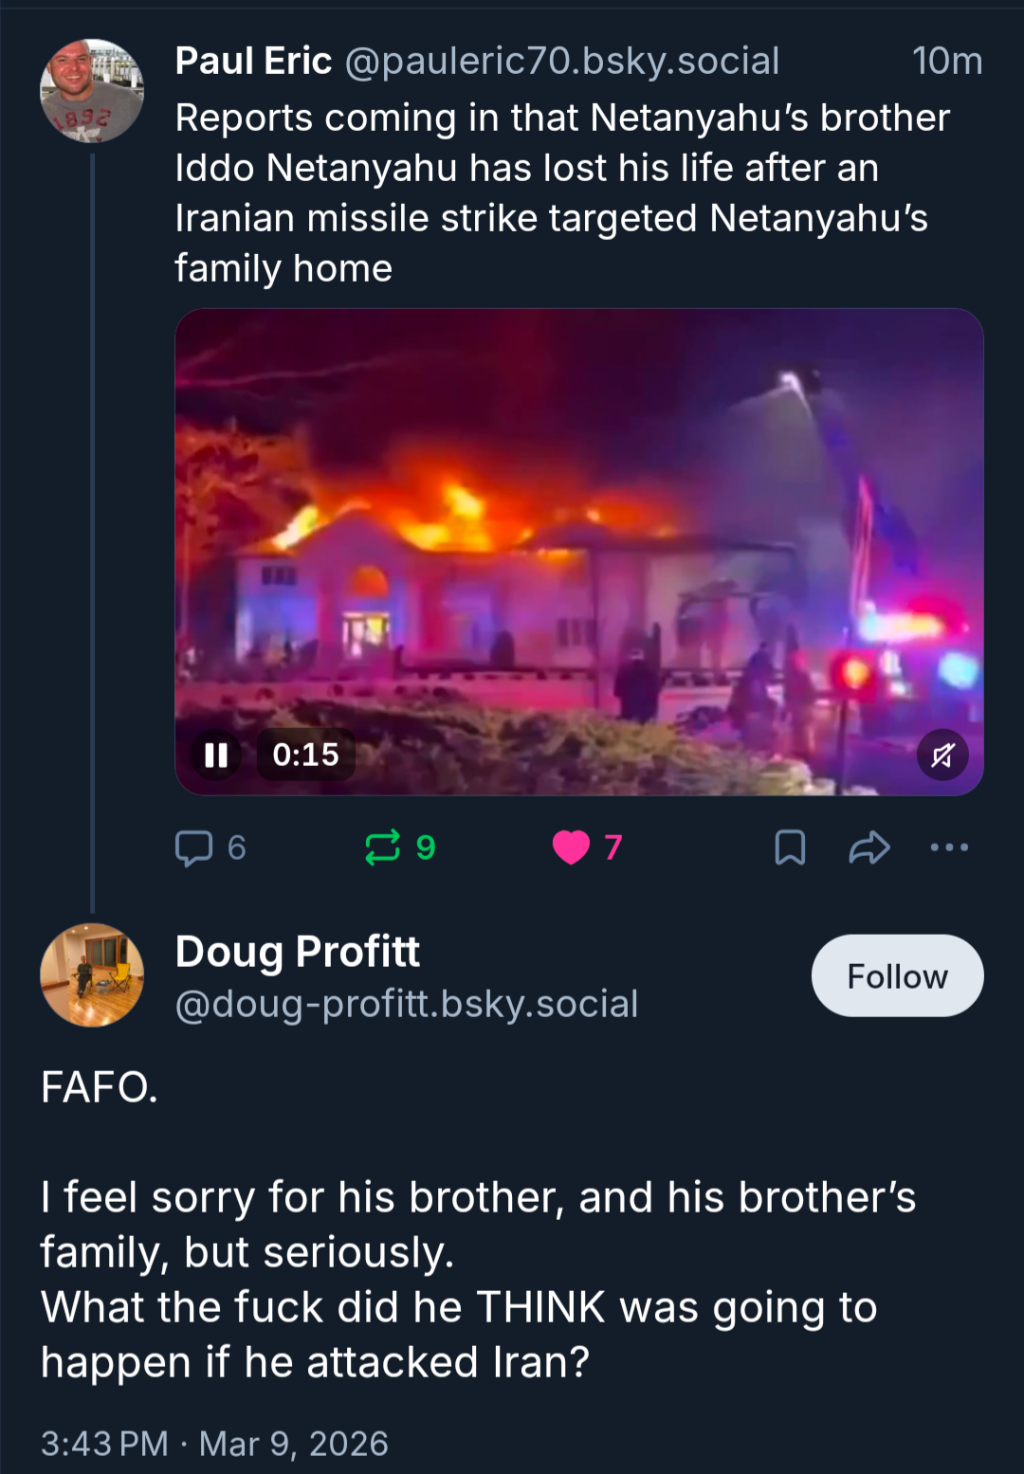Click the 10m timestamp to open the post
This screenshot has width=1024, height=1474.
click(x=947, y=60)
